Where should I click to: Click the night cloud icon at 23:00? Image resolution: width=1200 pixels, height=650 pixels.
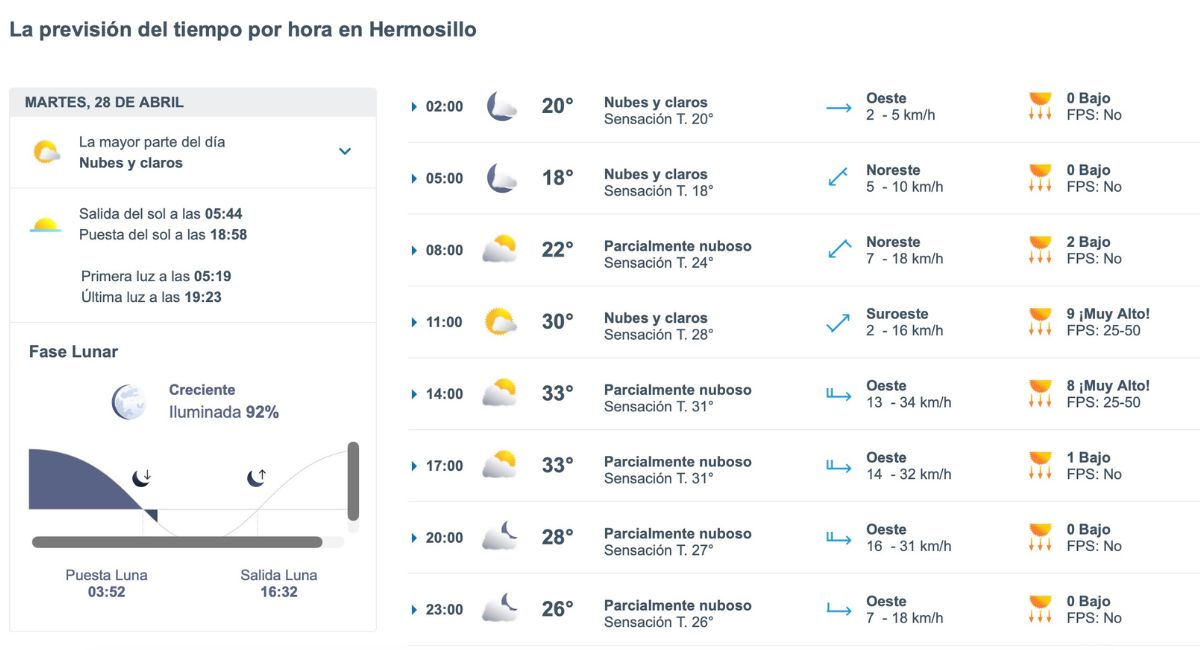pyautogui.click(x=501, y=608)
